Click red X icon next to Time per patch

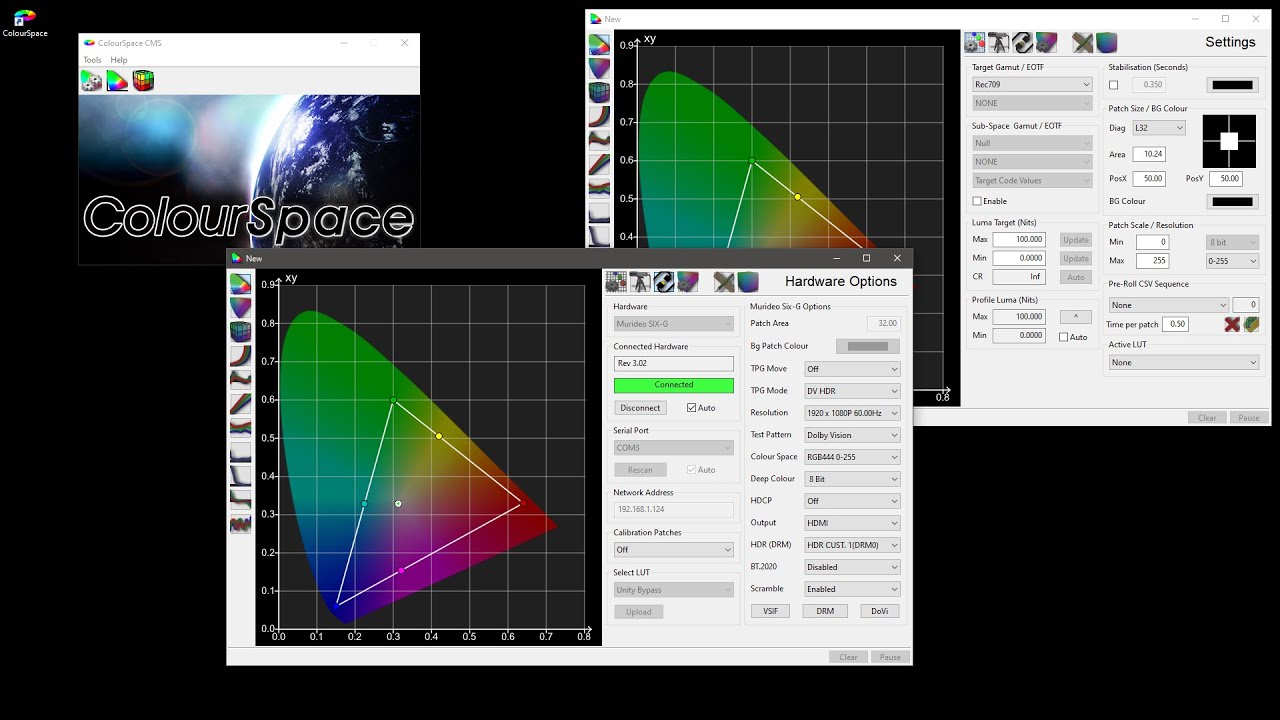click(x=1232, y=324)
